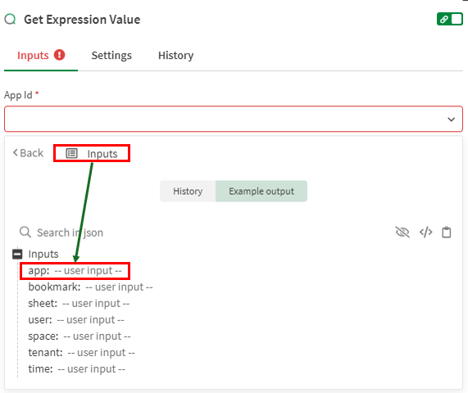This screenshot has width=468, height=393.
Task: Select the app user input entry
Action: pyautogui.click(x=75, y=270)
